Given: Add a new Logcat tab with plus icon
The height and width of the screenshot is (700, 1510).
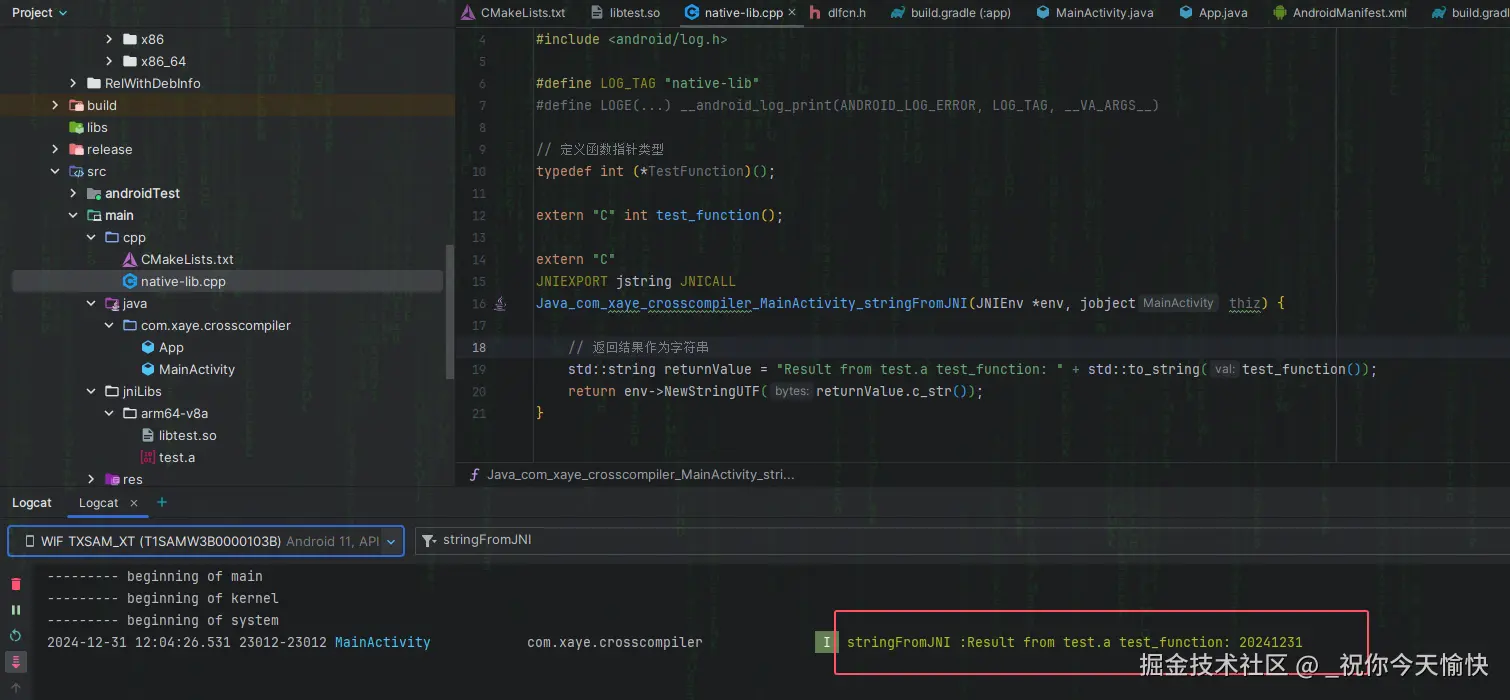Looking at the screenshot, I should [162, 502].
